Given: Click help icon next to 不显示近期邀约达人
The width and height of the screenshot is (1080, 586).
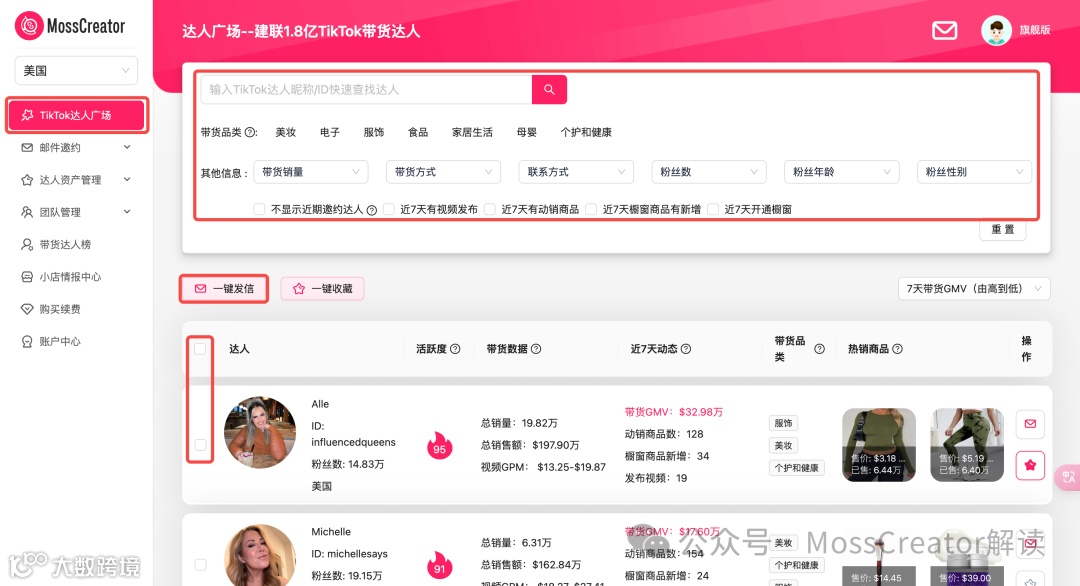Looking at the screenshot, I should coord(372,210).
